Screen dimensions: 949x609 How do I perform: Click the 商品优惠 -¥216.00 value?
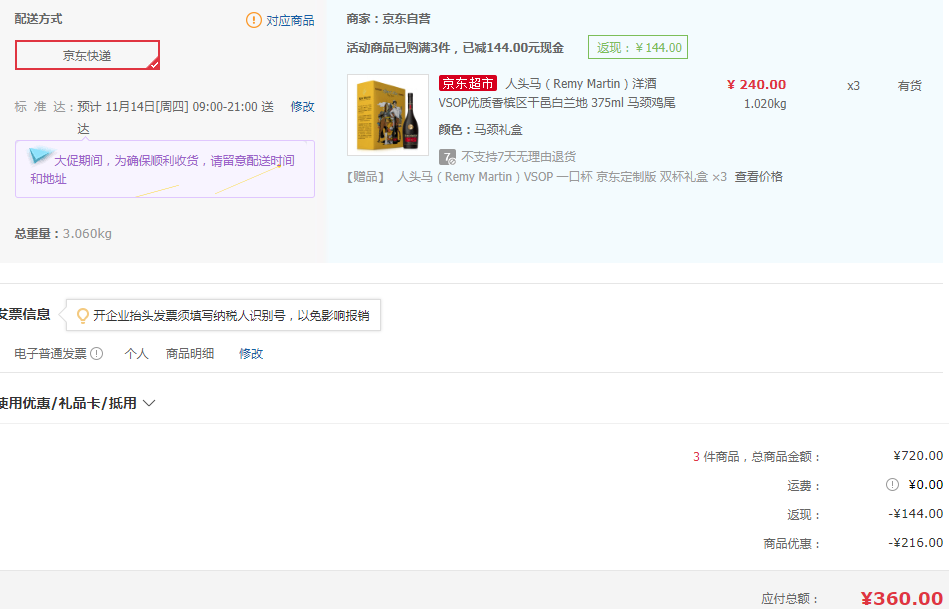pos(916,543)
